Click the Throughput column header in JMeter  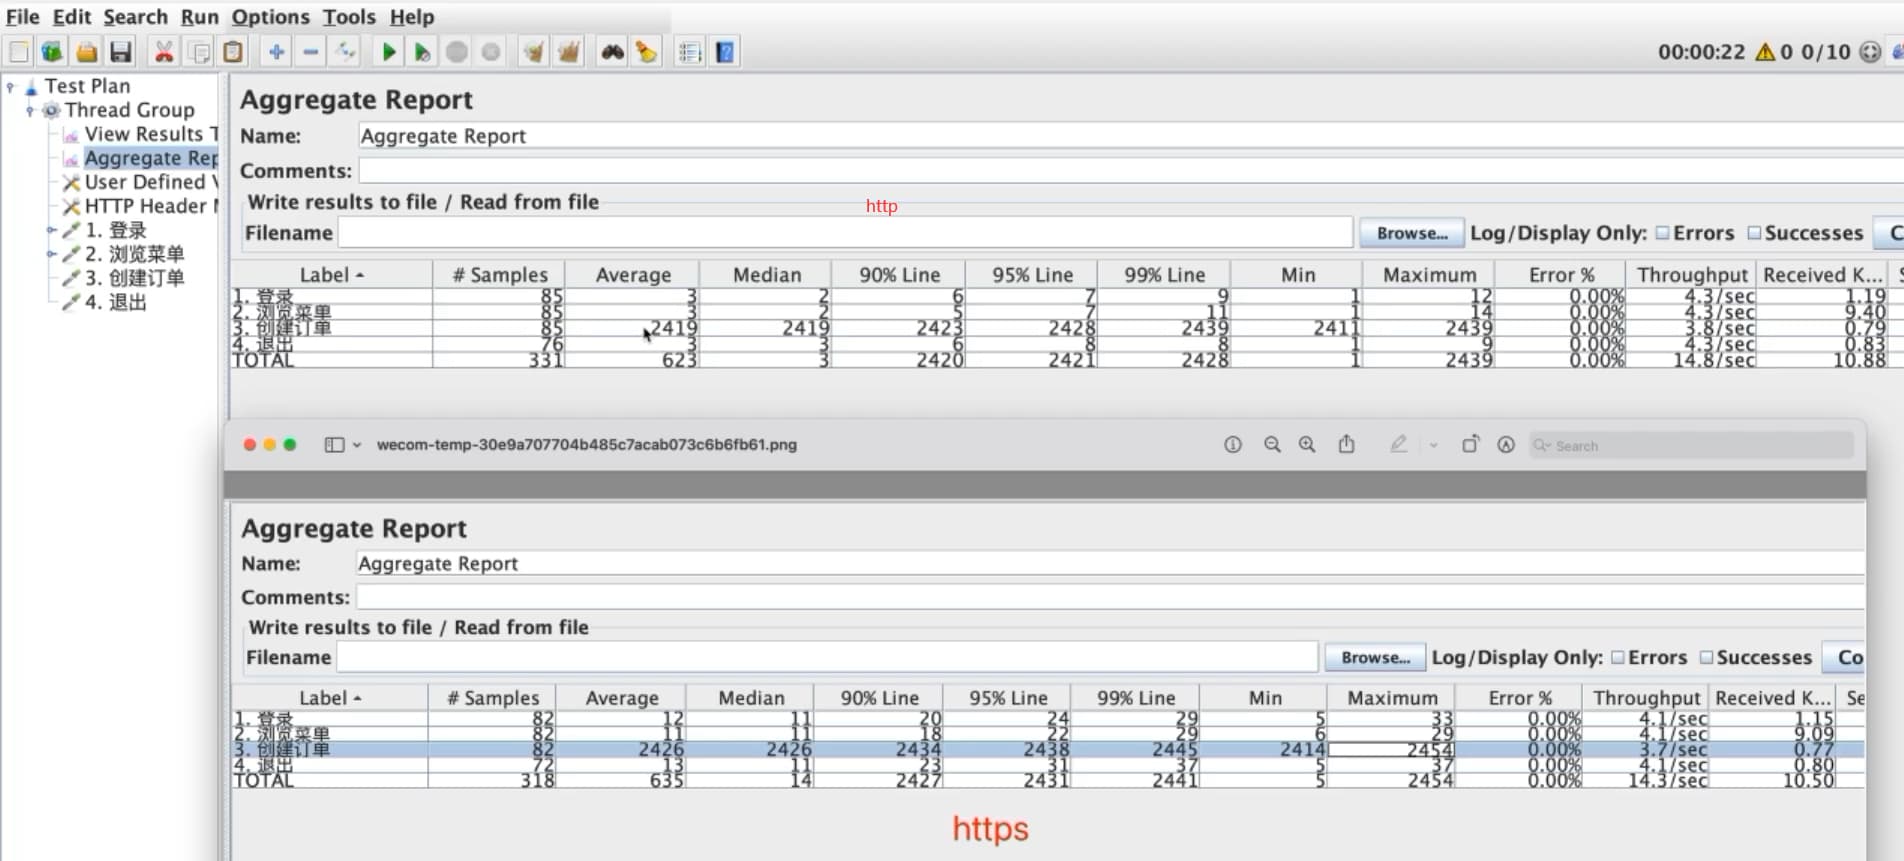pos(1692,275)
